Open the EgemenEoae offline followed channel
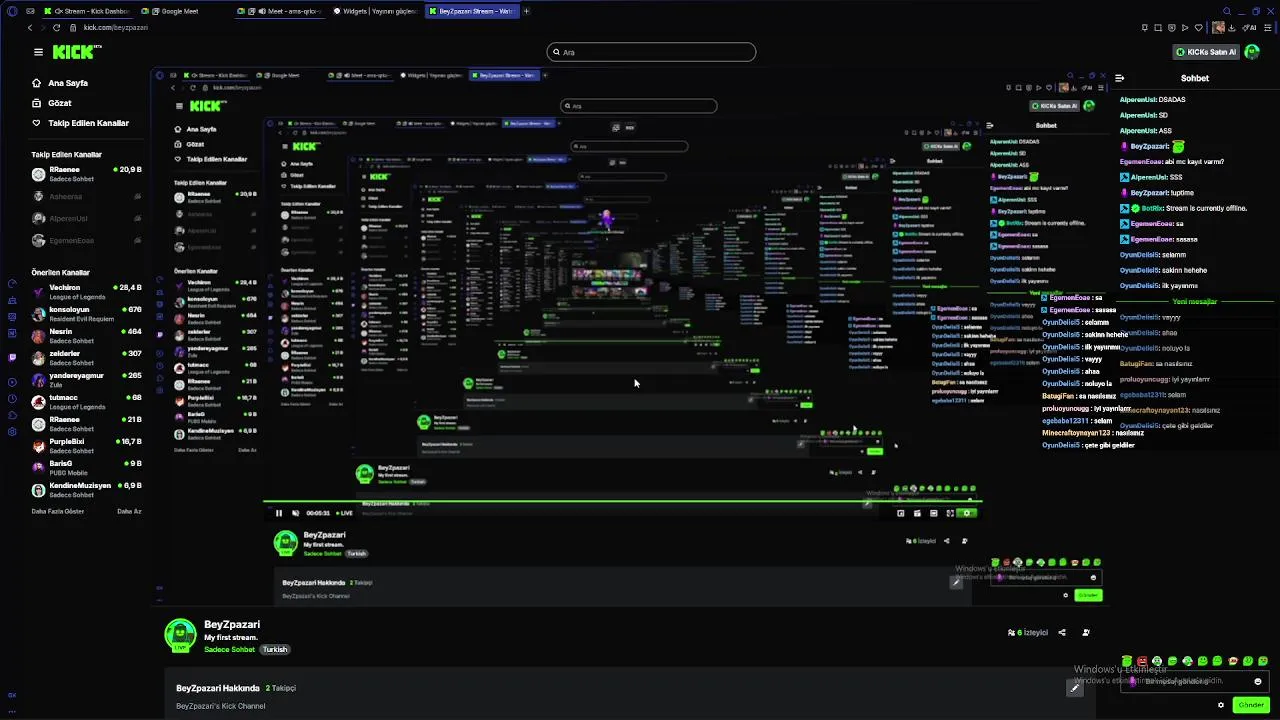The height and width of the screenshot is (720, 1280). (x=88, y=240)
